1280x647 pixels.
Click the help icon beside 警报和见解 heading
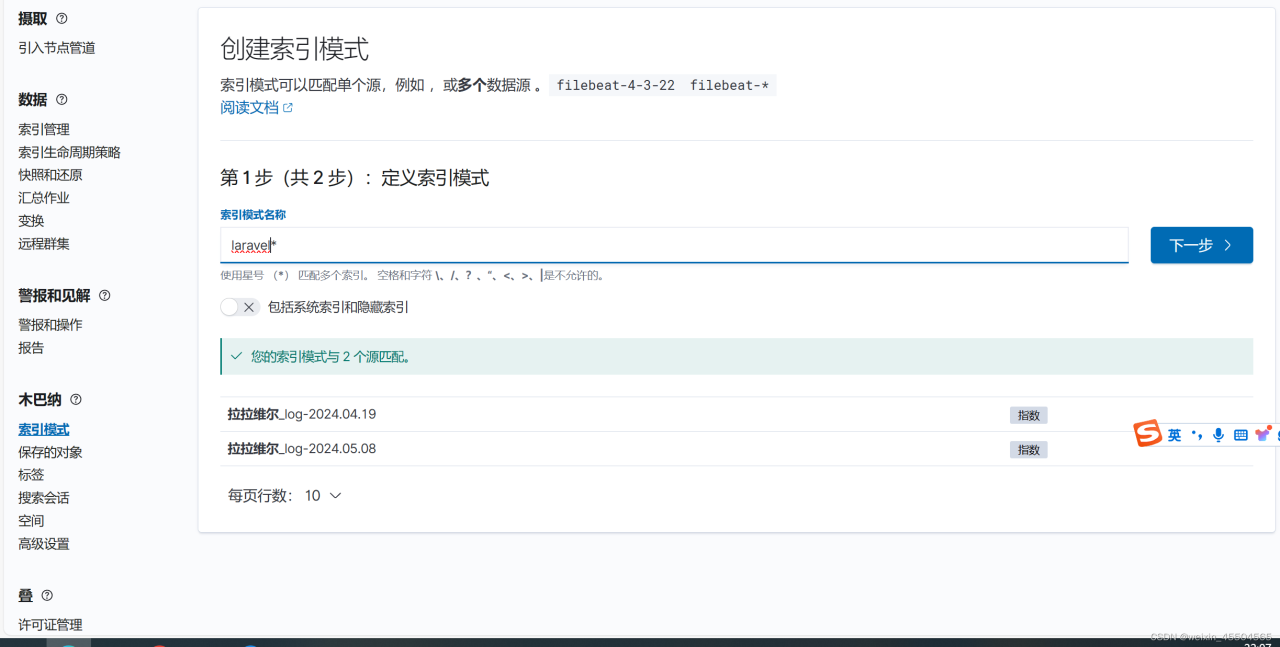point(105,295)
